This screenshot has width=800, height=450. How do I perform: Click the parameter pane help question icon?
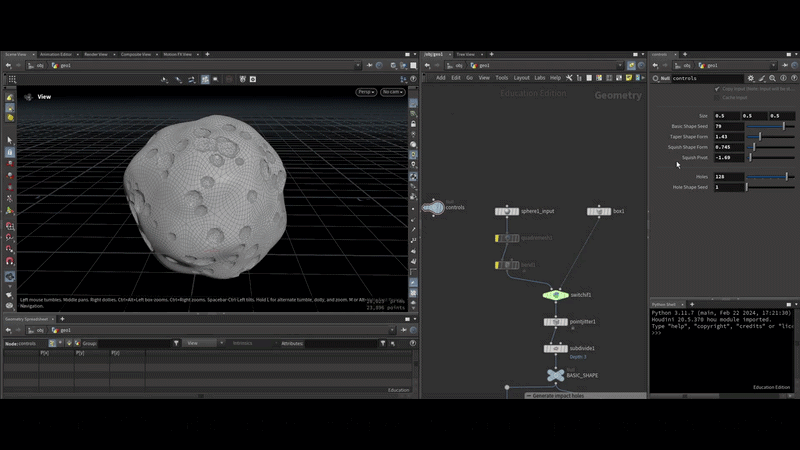pos(794,78)
